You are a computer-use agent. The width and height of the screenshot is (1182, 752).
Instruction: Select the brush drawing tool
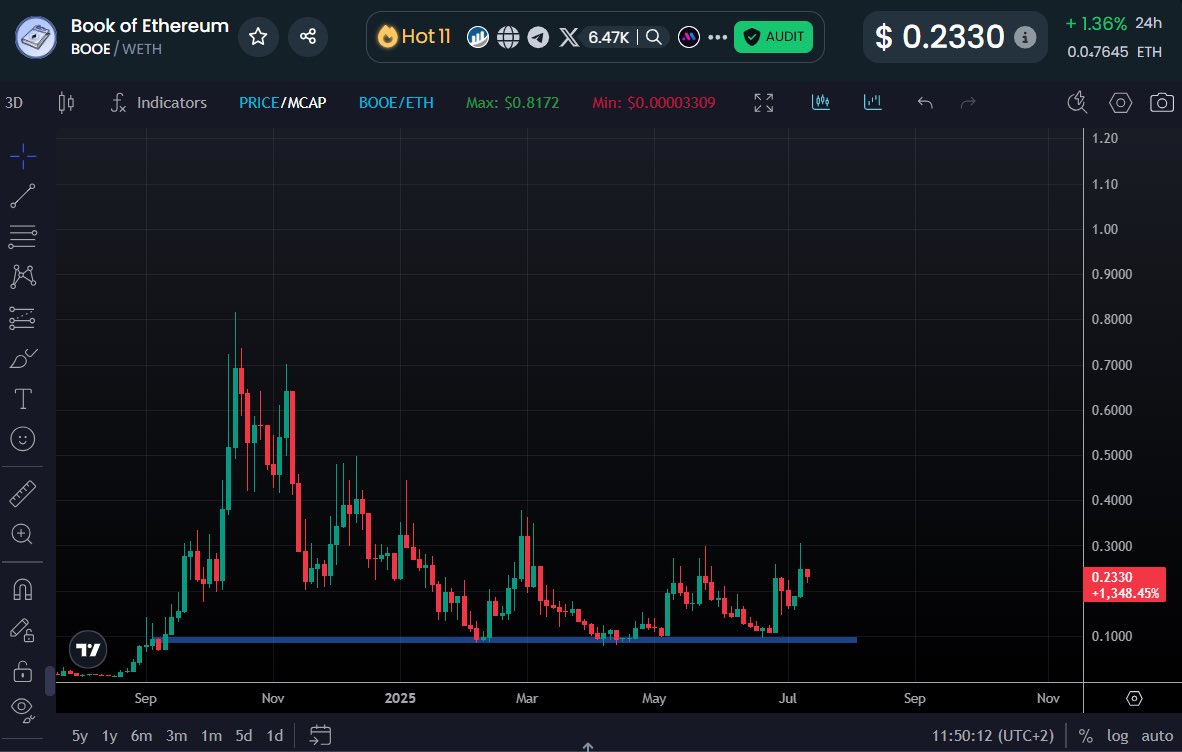pos(23,359)
